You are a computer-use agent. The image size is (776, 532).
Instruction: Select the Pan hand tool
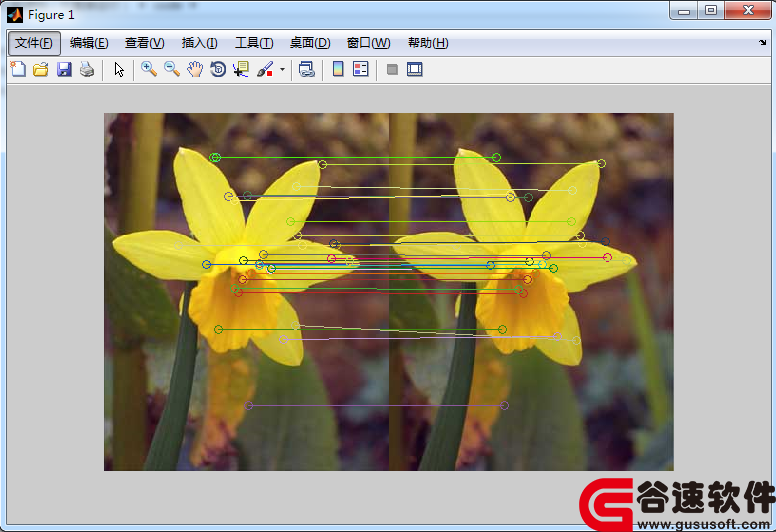195,69
